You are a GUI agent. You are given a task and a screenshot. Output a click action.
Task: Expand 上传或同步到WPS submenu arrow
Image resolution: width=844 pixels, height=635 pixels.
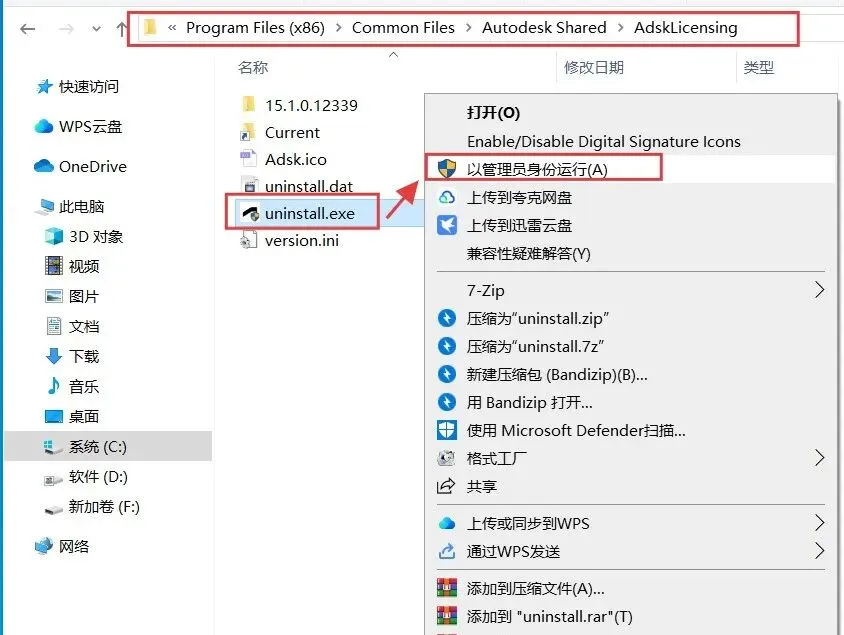pyautogui.click(x=819, y=523)
